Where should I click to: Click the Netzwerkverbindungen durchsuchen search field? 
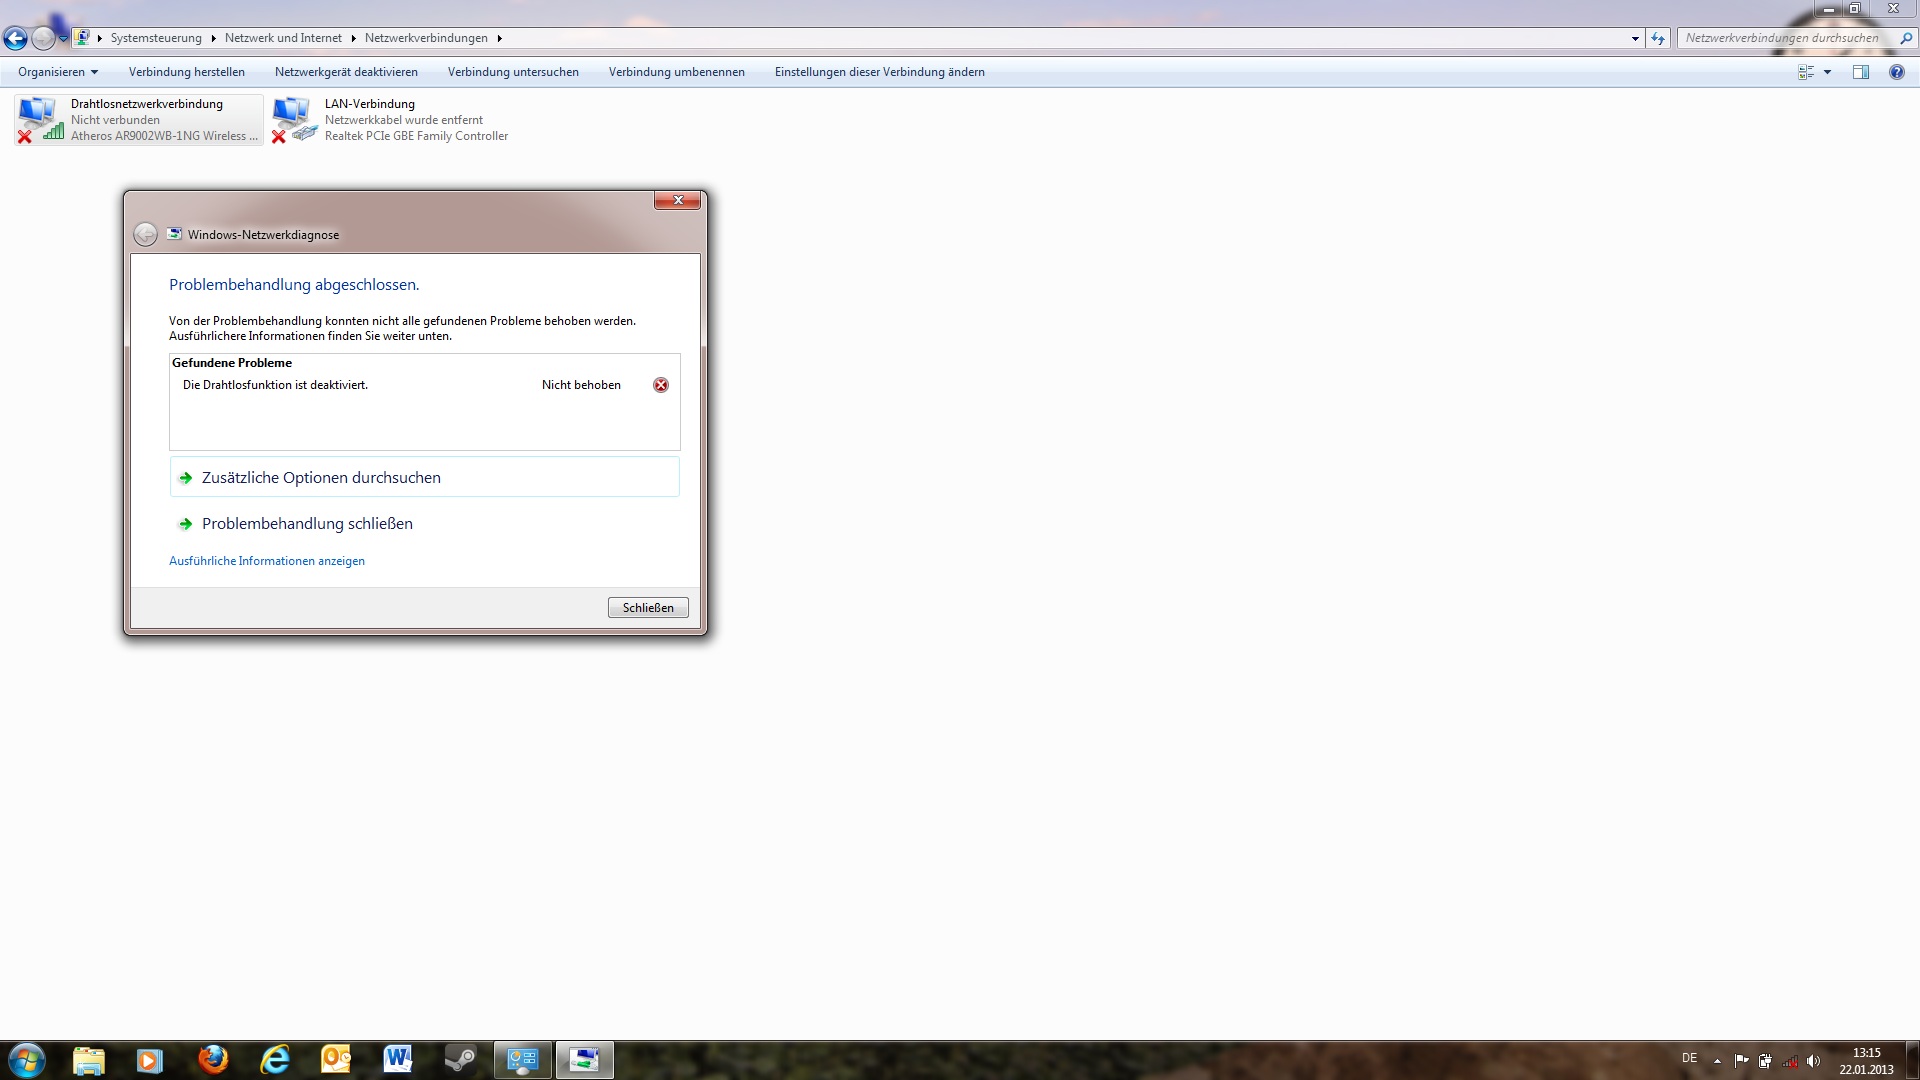1782,38
